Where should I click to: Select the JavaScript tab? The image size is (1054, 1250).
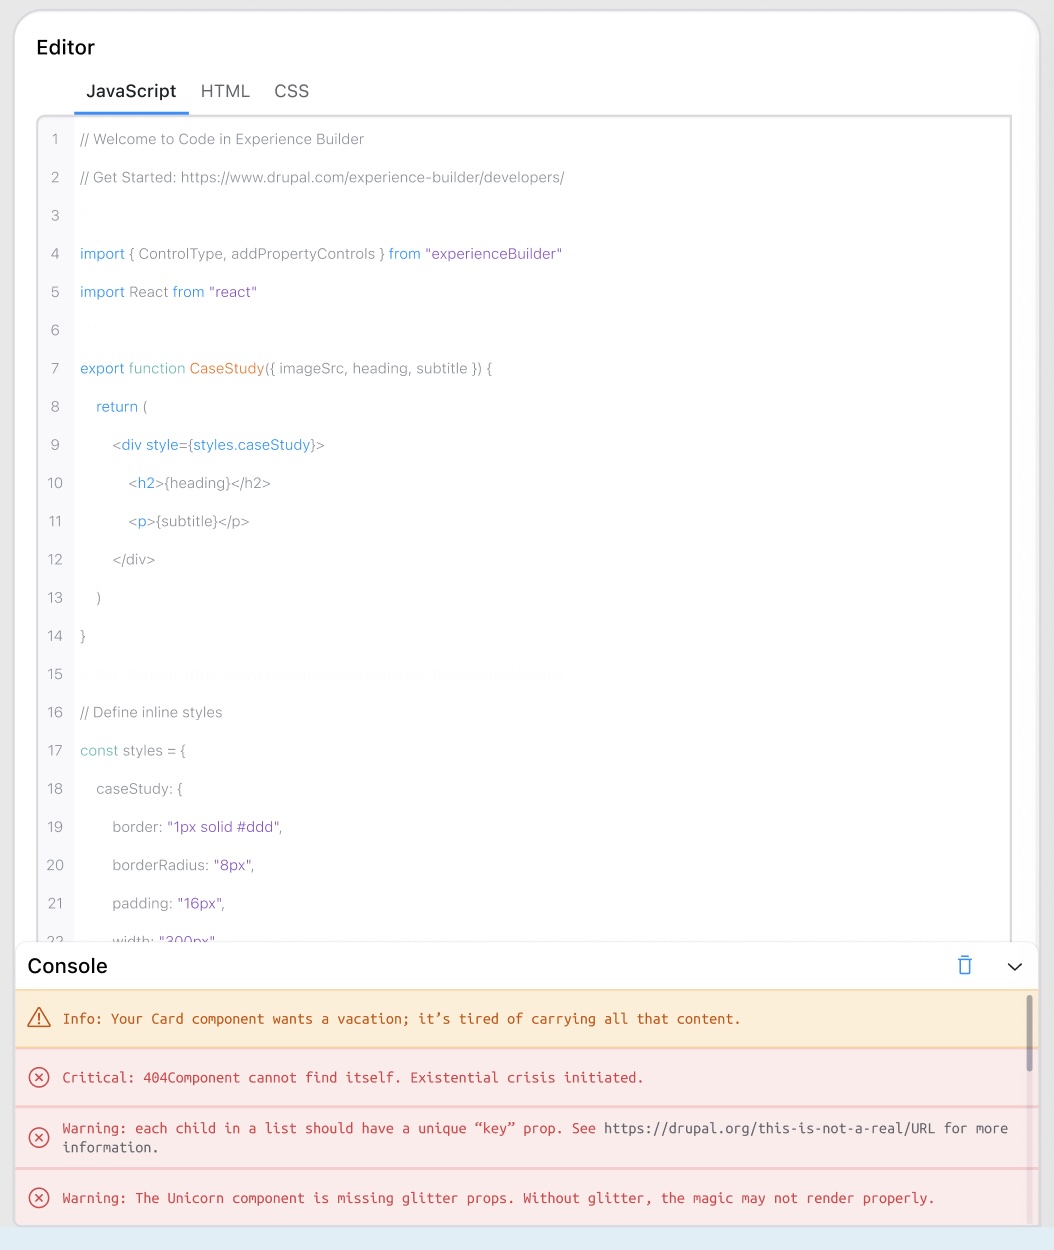[131, 91]
